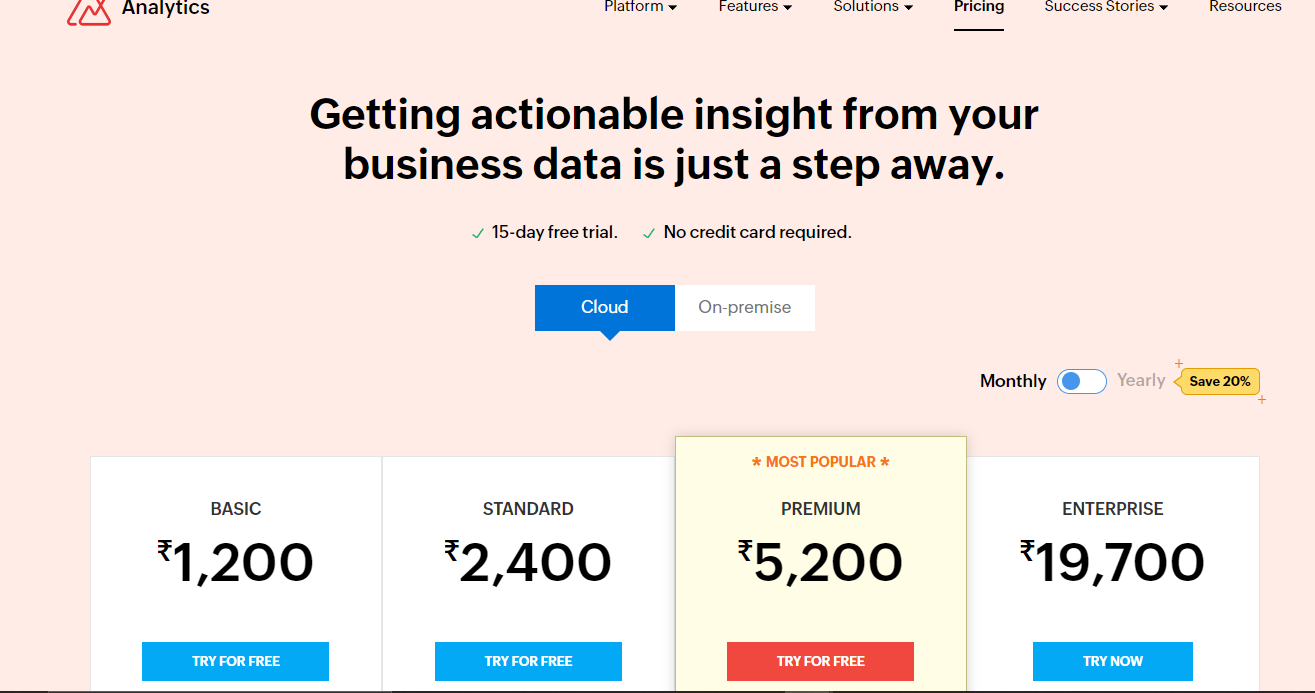Click the Premium plan price ₹5,200
Screen dimensions: 1315x693
click(x=820, y=562)
